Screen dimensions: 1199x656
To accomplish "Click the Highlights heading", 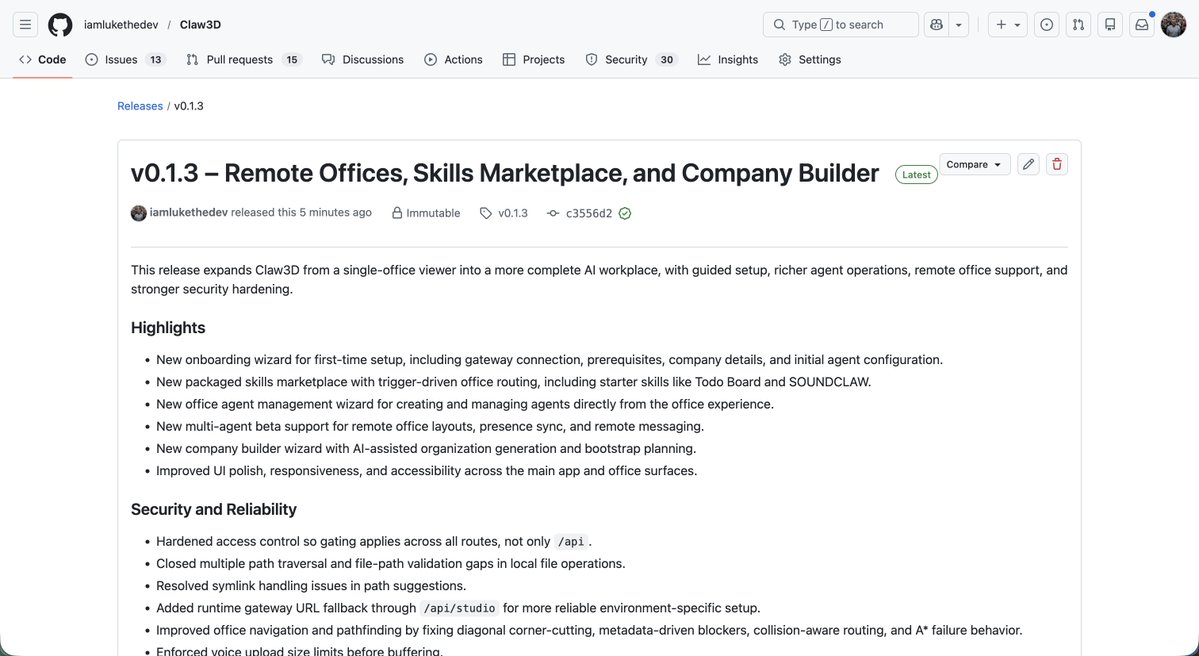I will (x=168, y=328).
